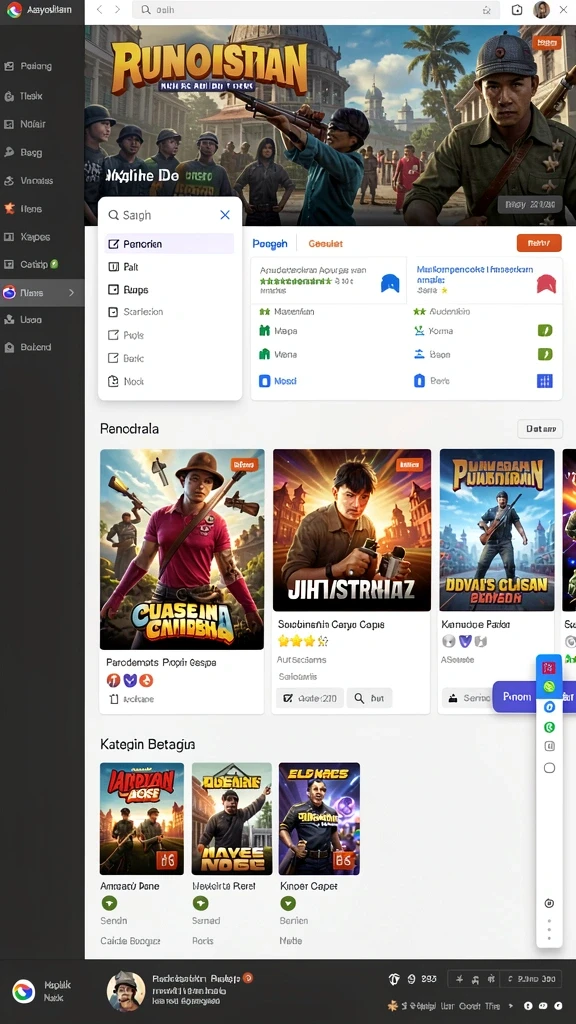Open the Cuaseina game thumbnail
Viewport: 576px width, 1024px height.
coord(182,549)
